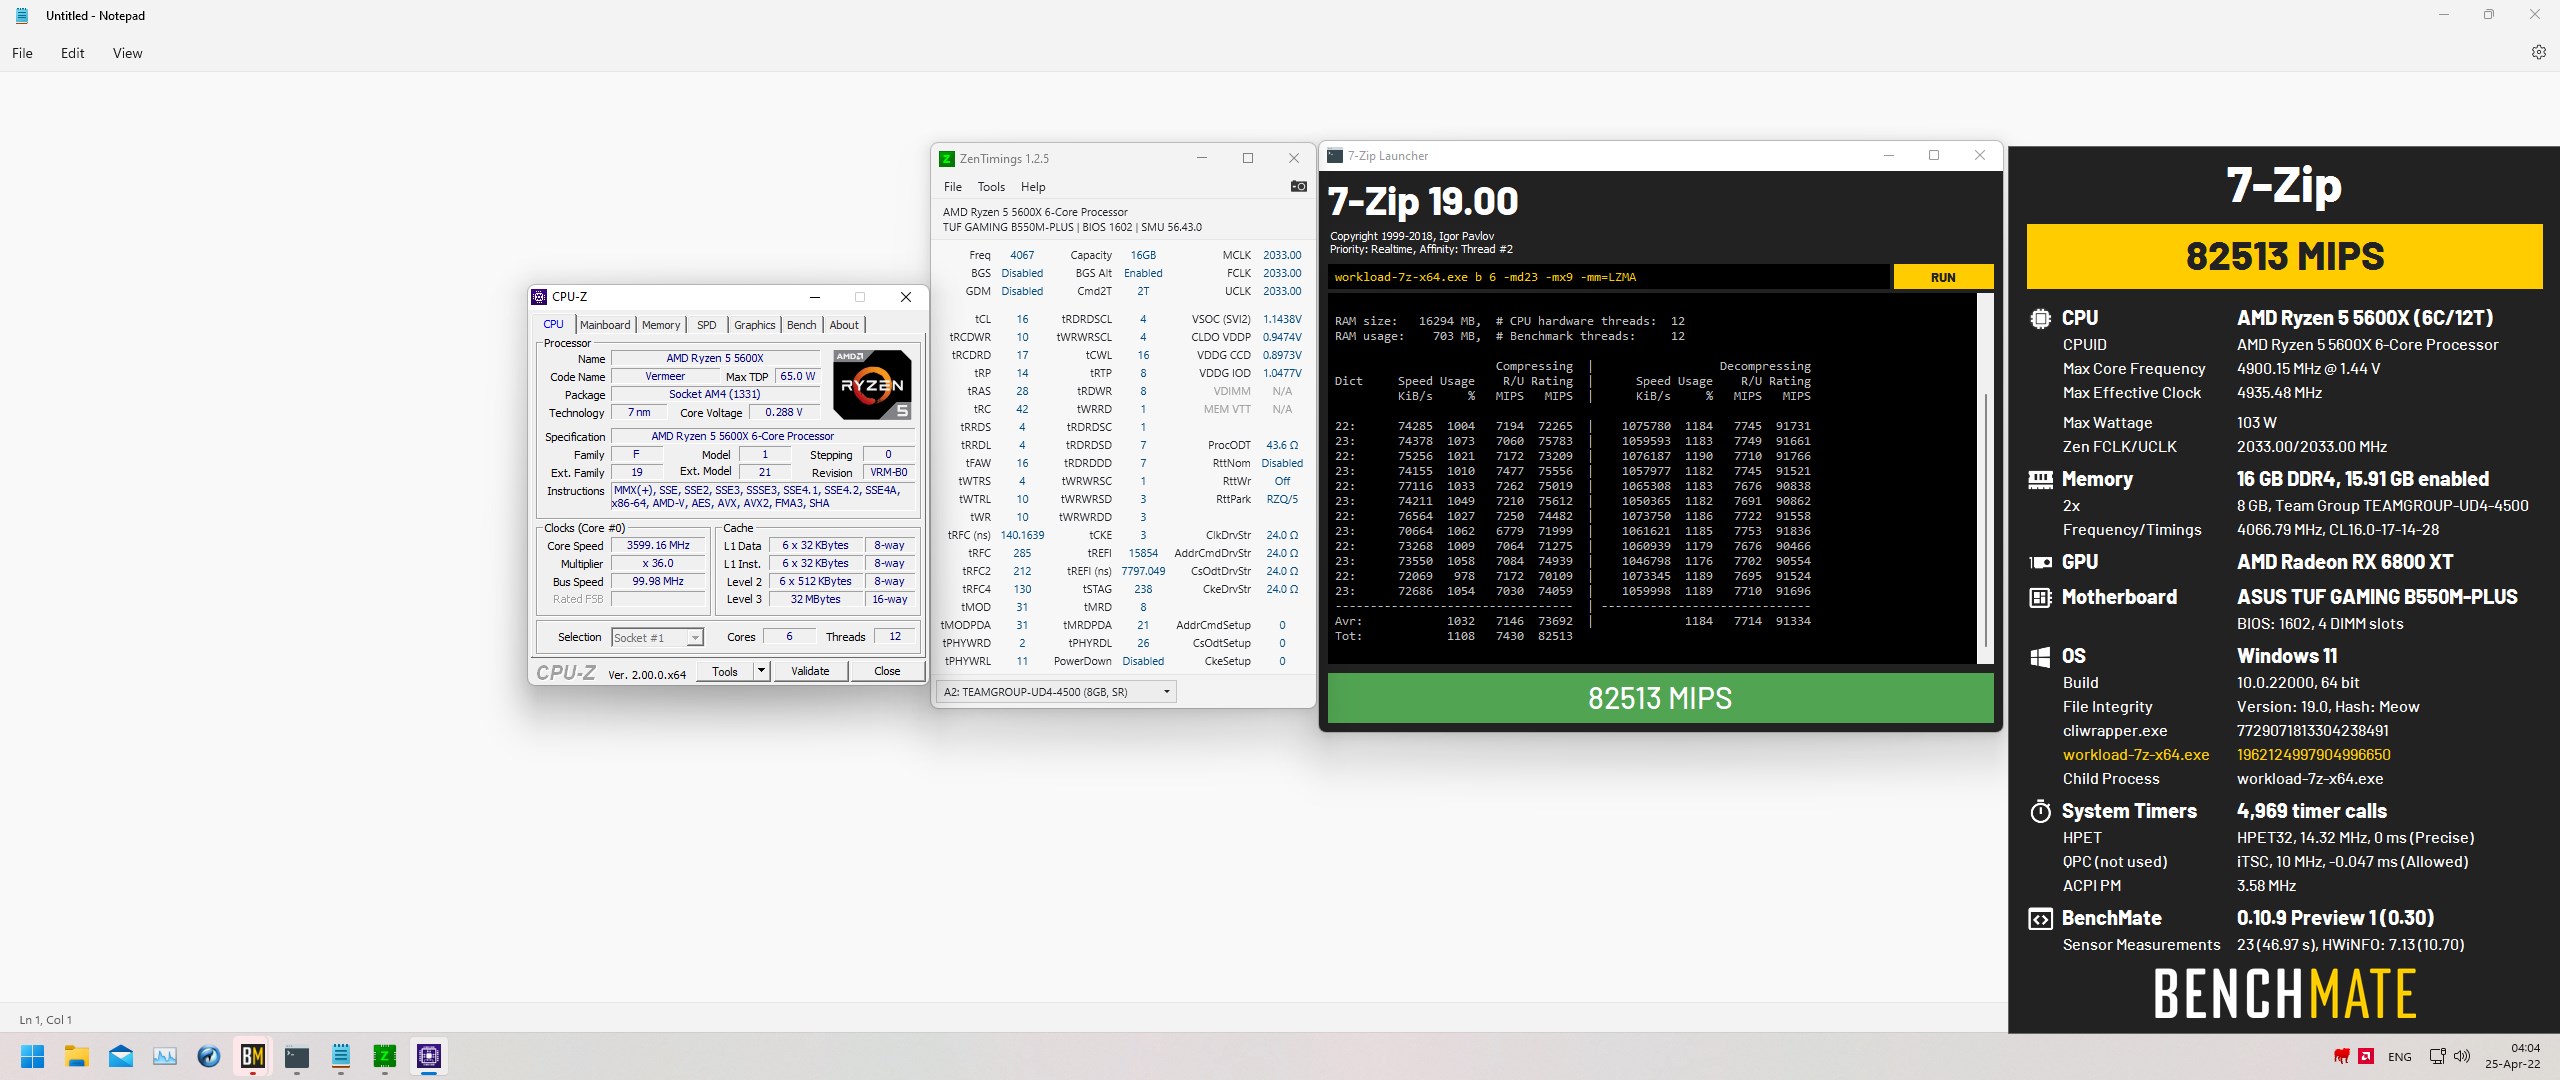Viewport: 2560px width, 1080px height.
Task: Open the volume speaker tray icon
Action: [x=2461, y=1056]
